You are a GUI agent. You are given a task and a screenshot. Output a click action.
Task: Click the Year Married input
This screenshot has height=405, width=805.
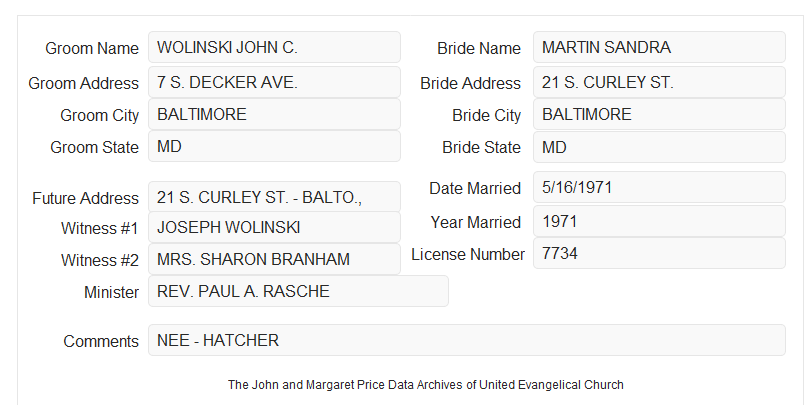tap(659, 221)
